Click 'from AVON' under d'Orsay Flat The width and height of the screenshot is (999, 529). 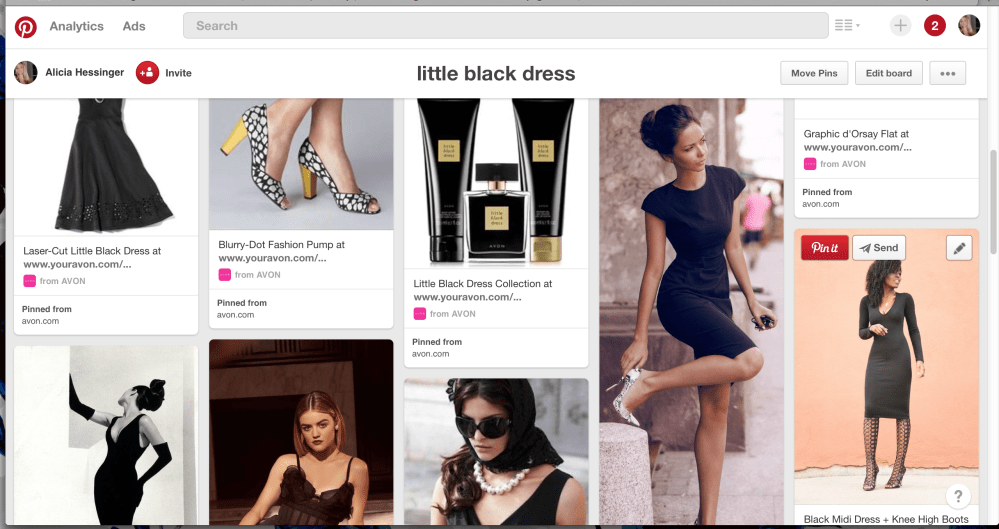843,164
